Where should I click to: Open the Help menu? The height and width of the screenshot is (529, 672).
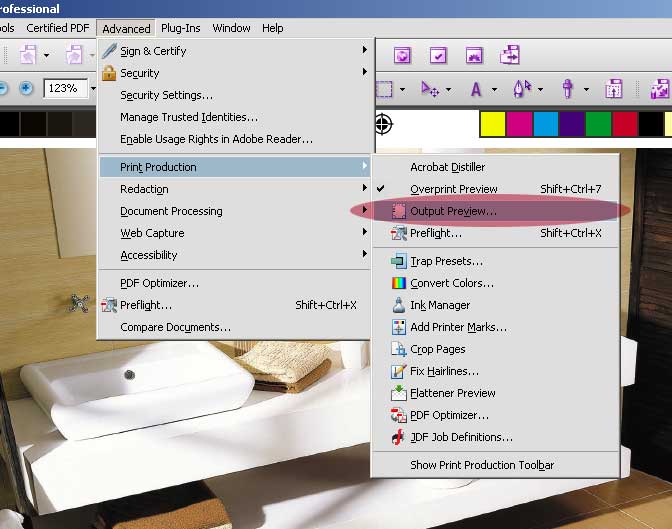click(273, 28)
